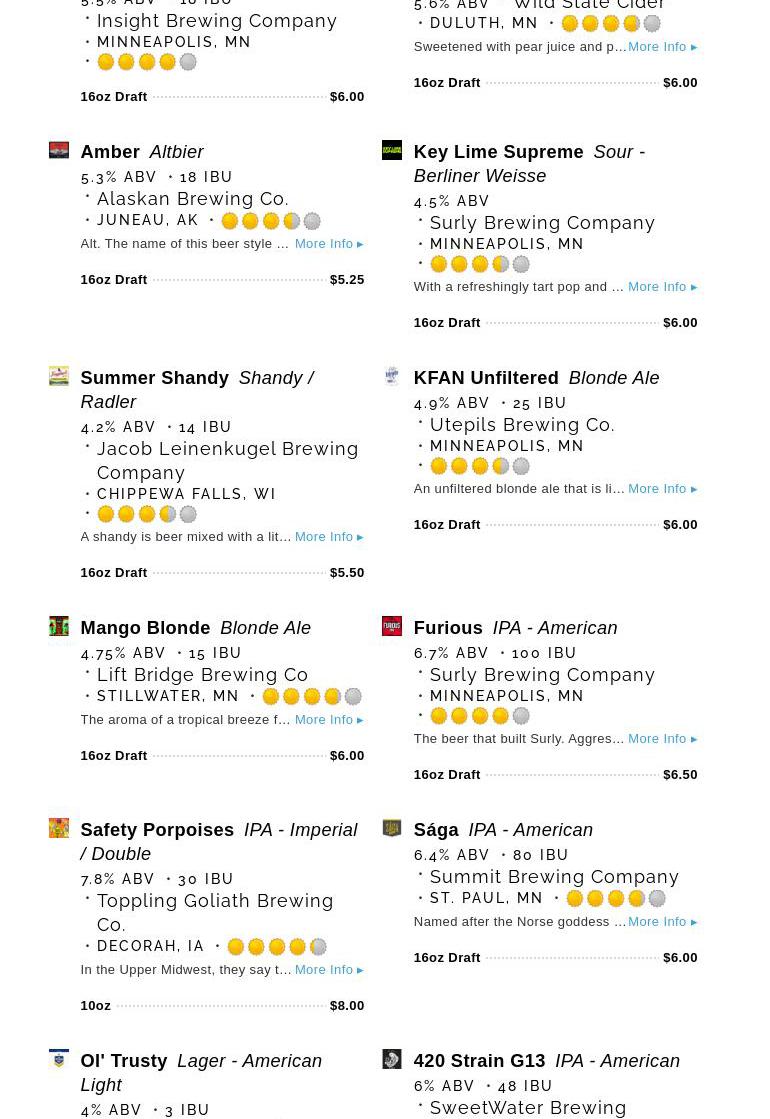Click the Ol' Trusty beer logo icon
This screenshot has width=770, height=1119.
coord(59,1059)
